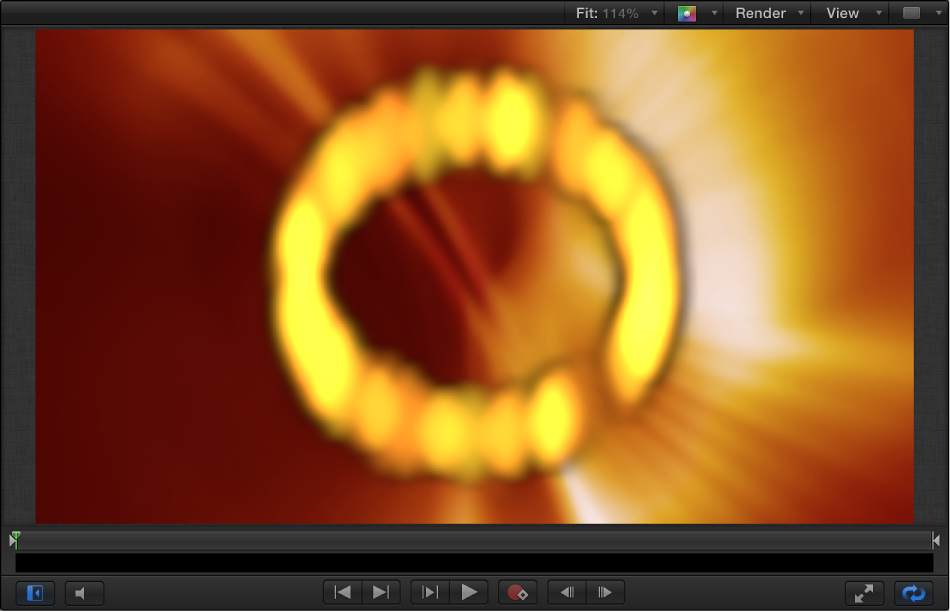950x612 pixels.
Task: Select the window layout icon in the toolbar
Action: pos(912,13)
